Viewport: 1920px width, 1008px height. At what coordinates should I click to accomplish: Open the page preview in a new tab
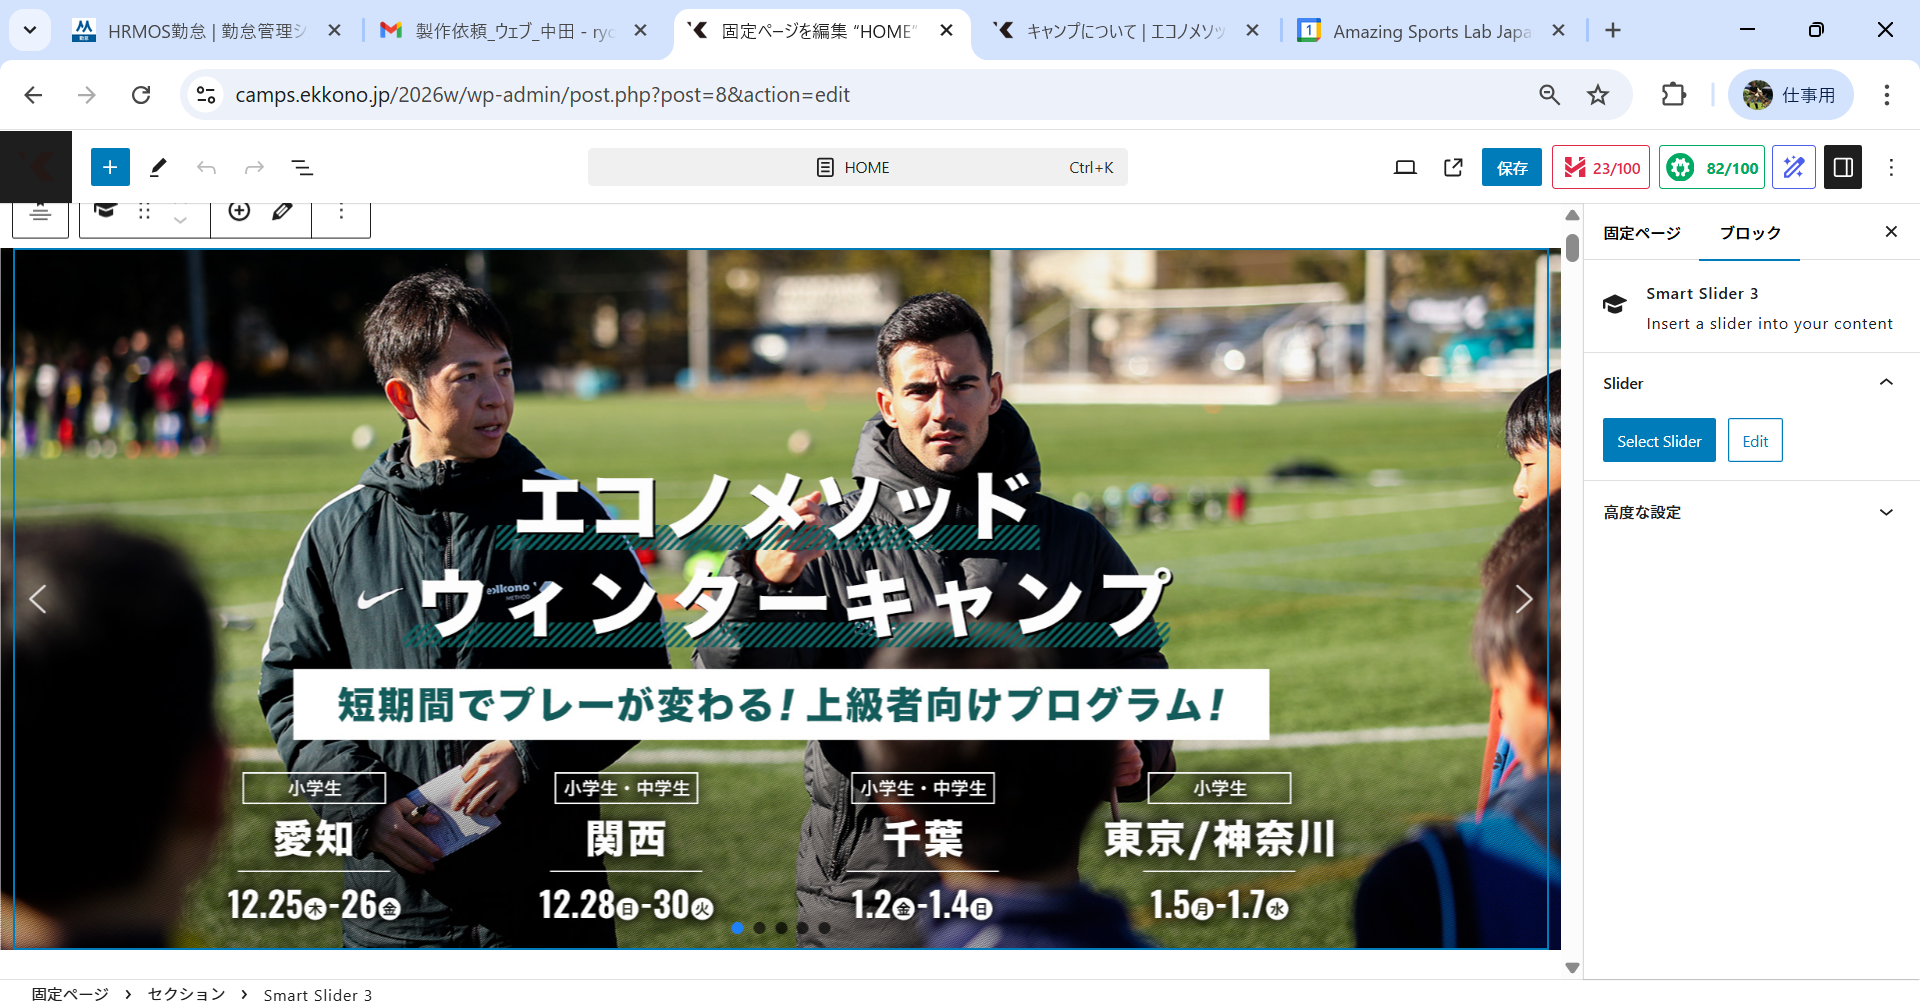[1453, 167]
